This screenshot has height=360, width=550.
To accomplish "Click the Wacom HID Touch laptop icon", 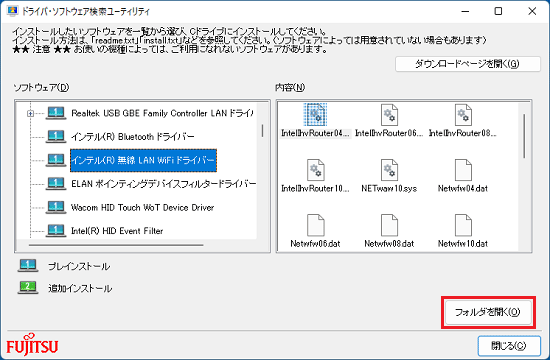I will pyautogui.click(x=56, y=207).
